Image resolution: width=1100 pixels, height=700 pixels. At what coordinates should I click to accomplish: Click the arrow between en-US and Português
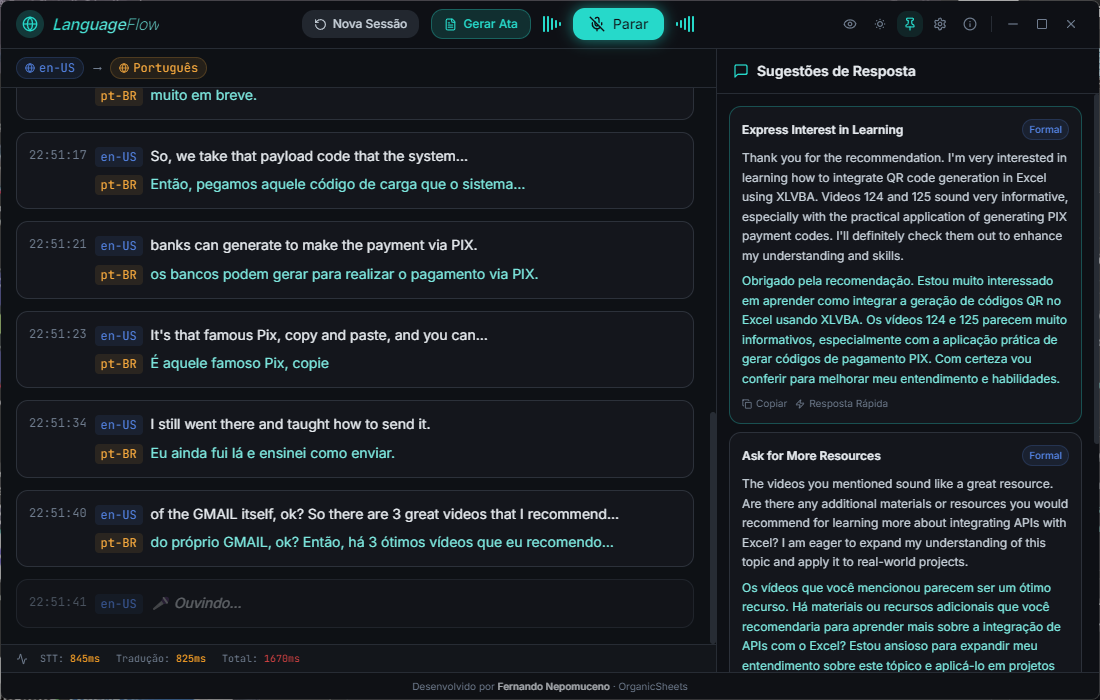pyautogui.click(x=98, y=68)
